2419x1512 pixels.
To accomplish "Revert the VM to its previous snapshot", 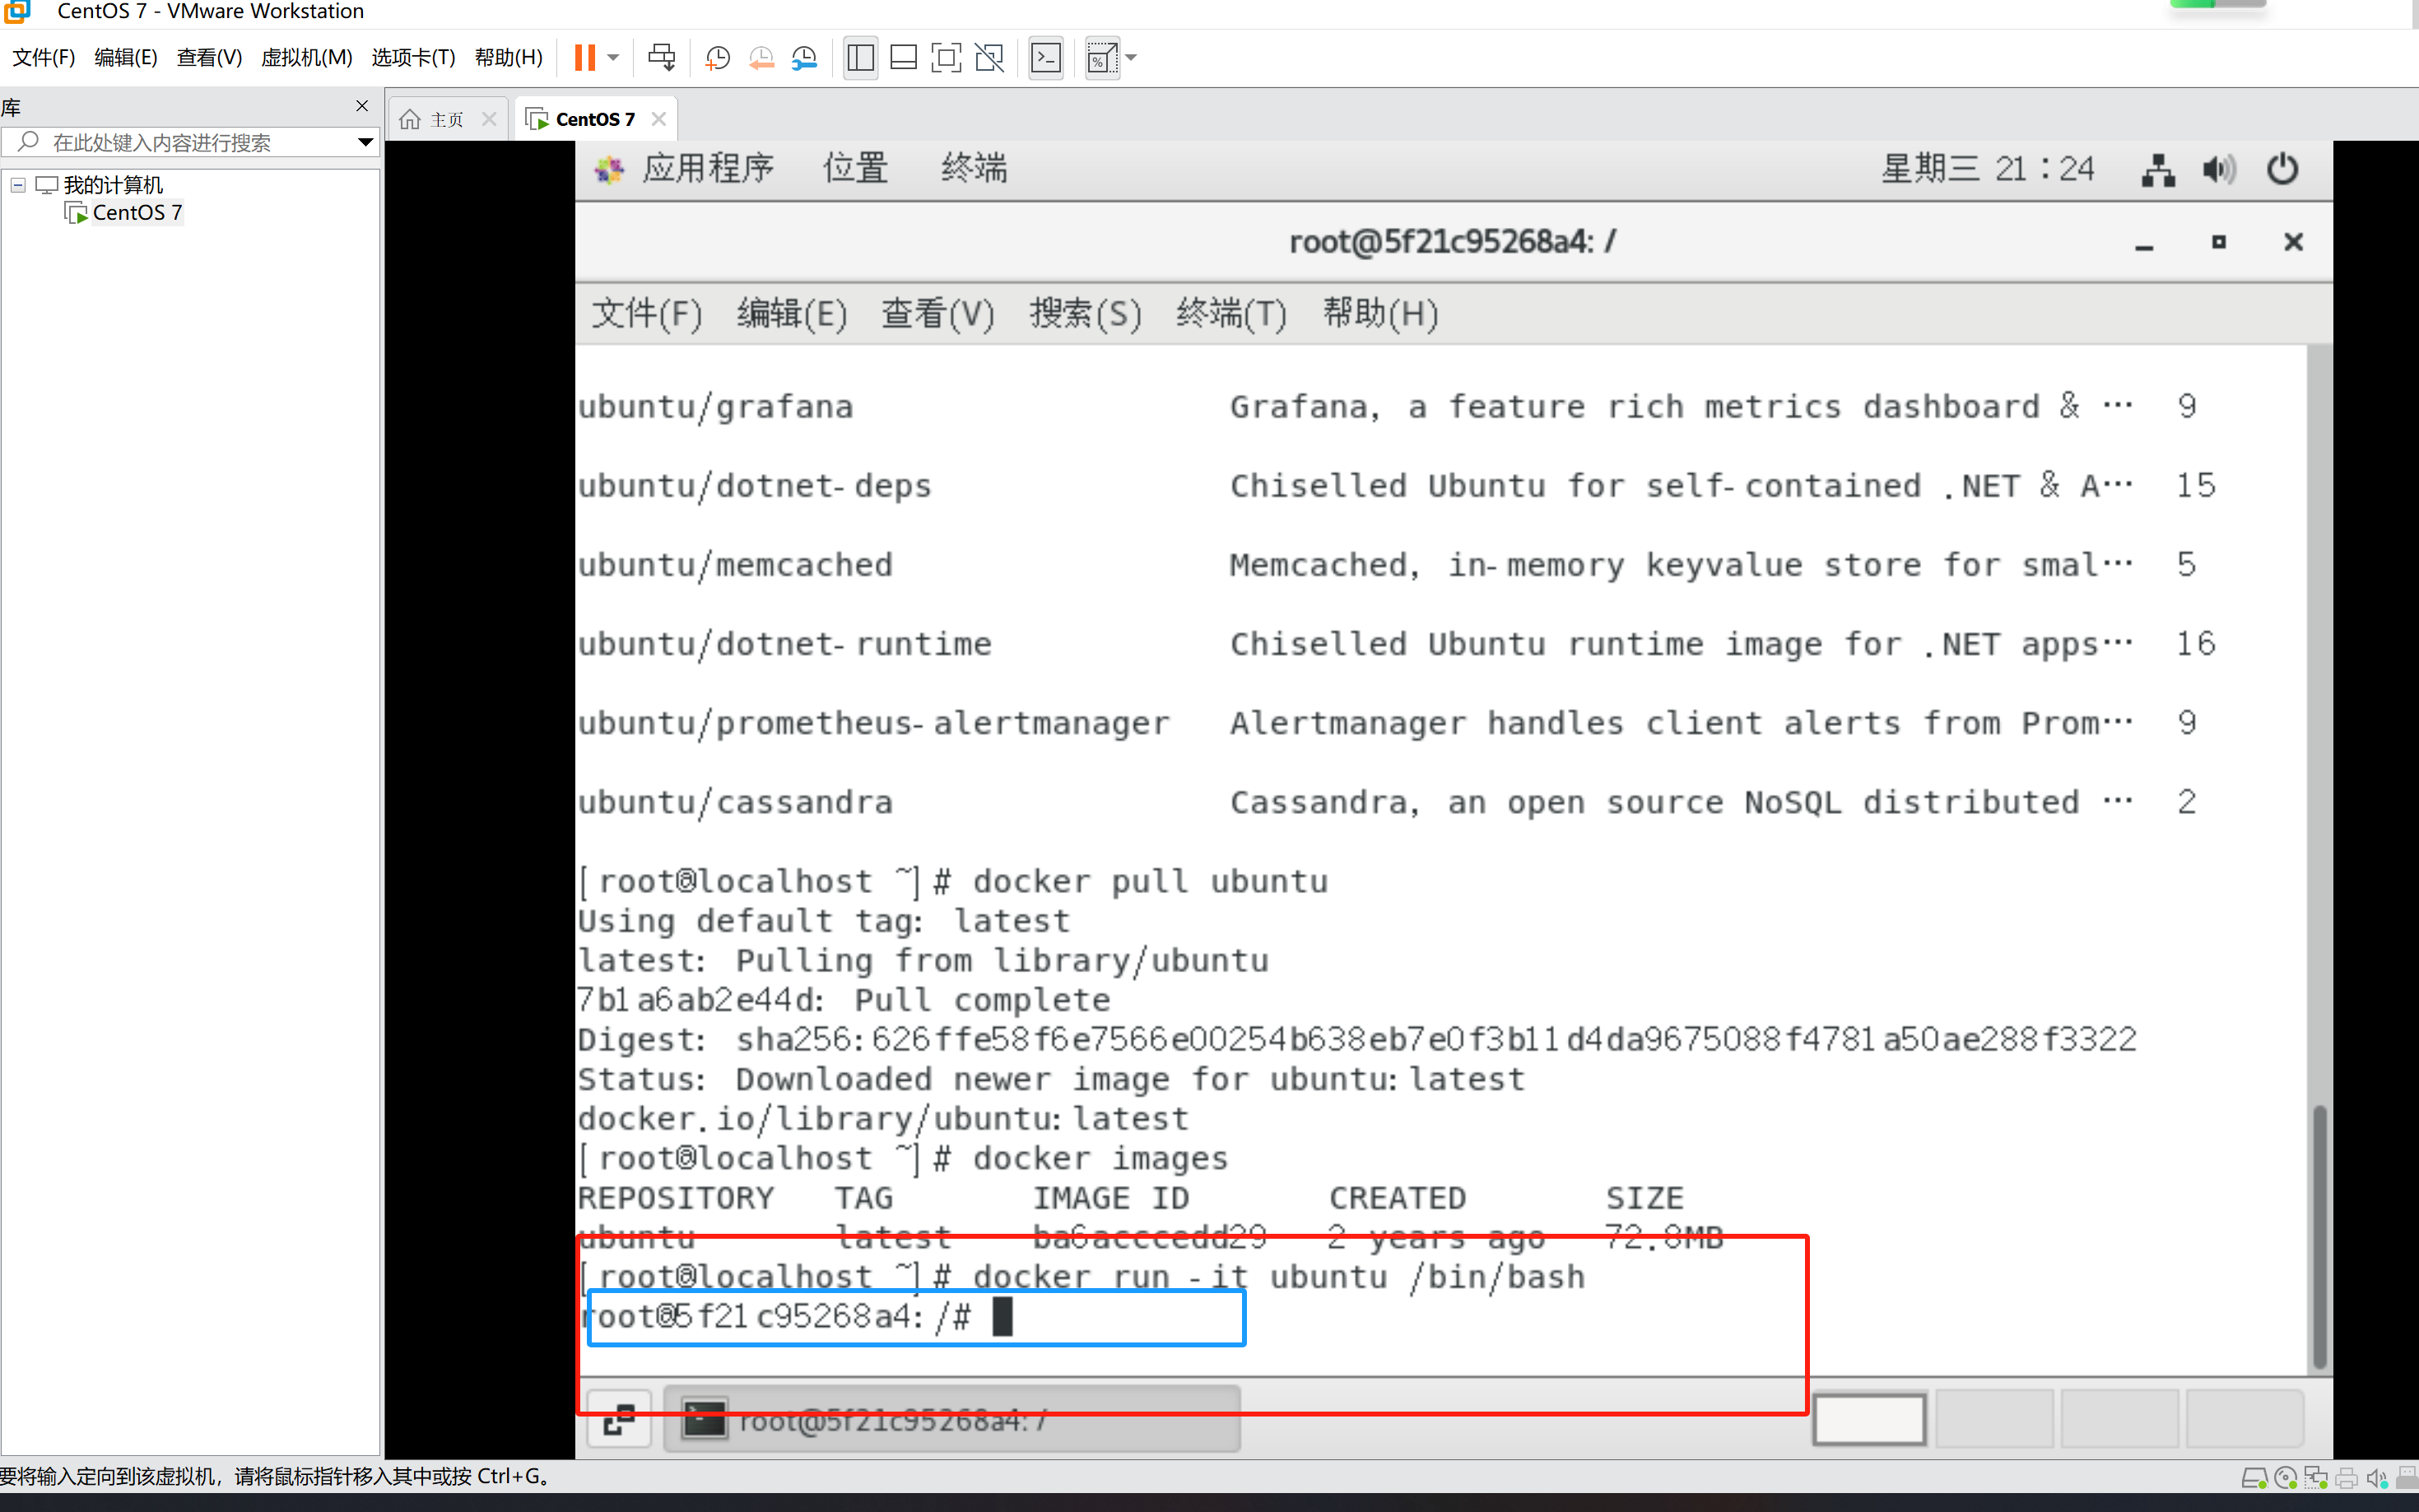I will coord(761,58).
